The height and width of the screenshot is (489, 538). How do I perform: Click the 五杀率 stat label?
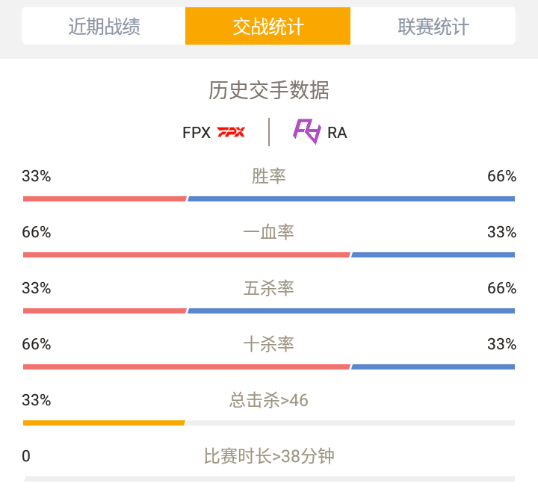tap(269, 288)
